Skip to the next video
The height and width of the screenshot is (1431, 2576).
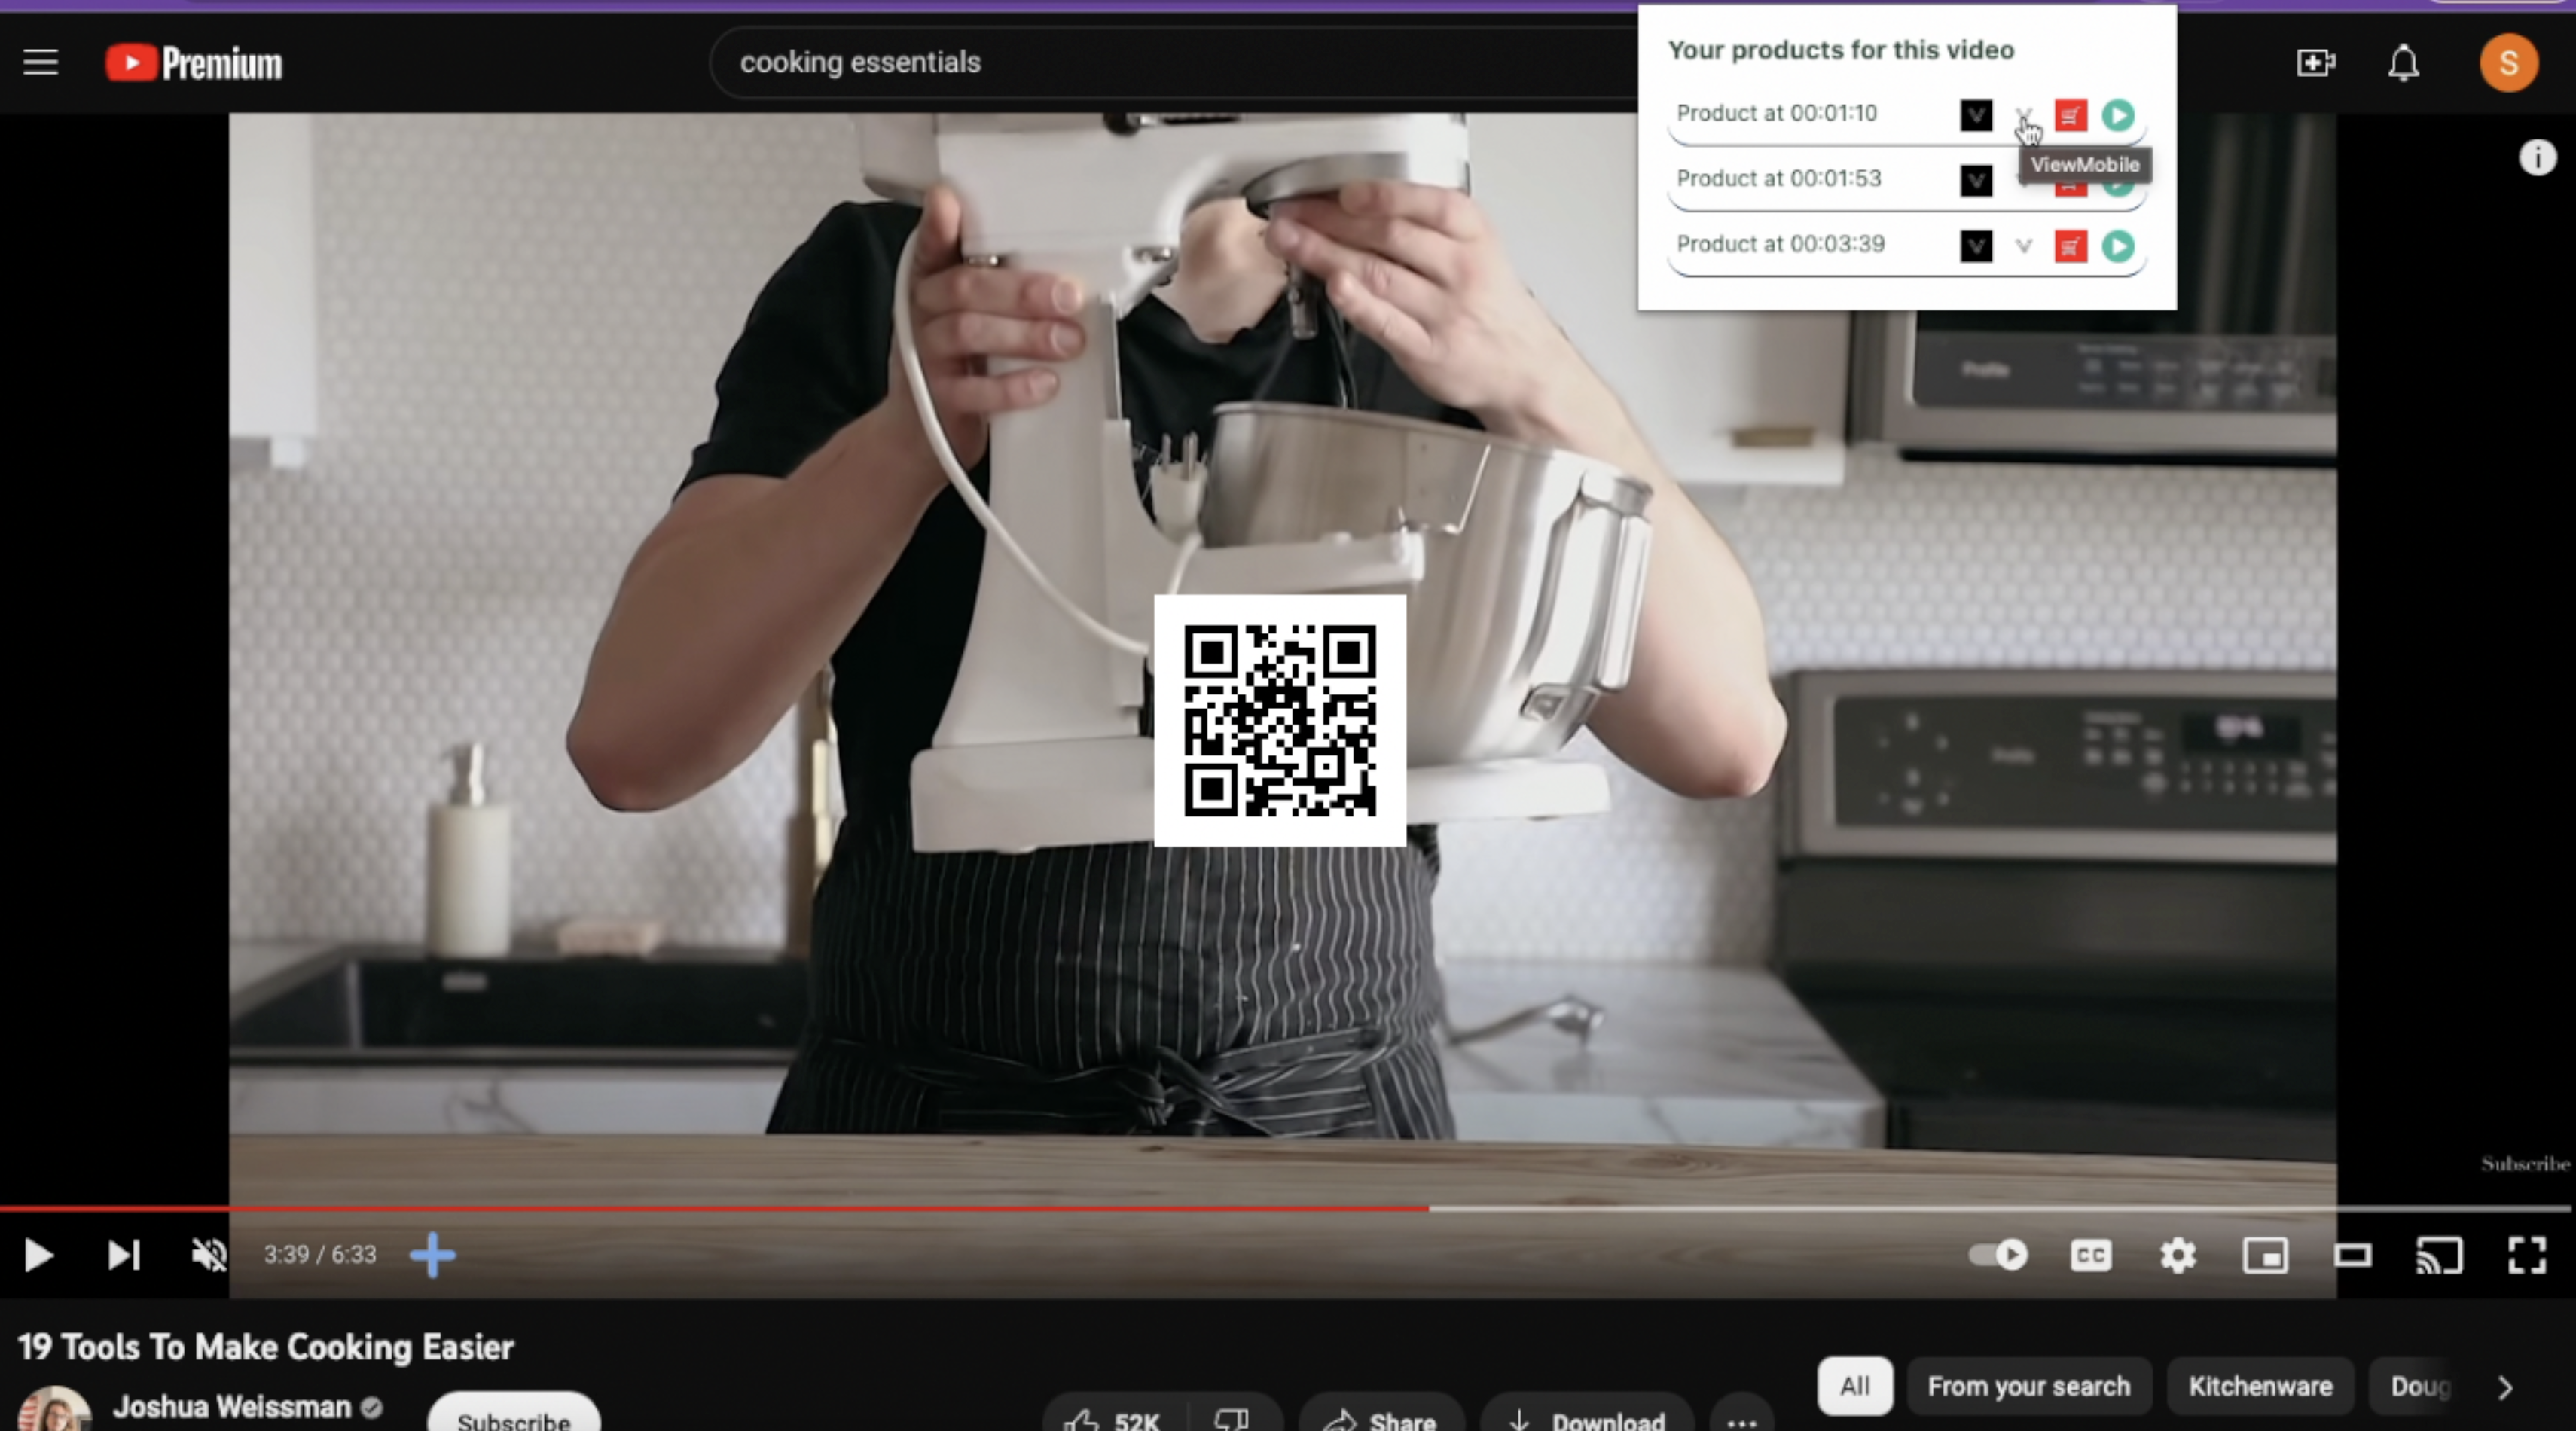click(x=124, y=1255)
